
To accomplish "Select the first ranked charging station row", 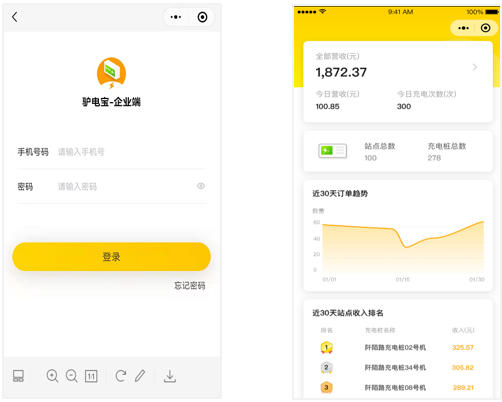I will [x=397, y=348].
